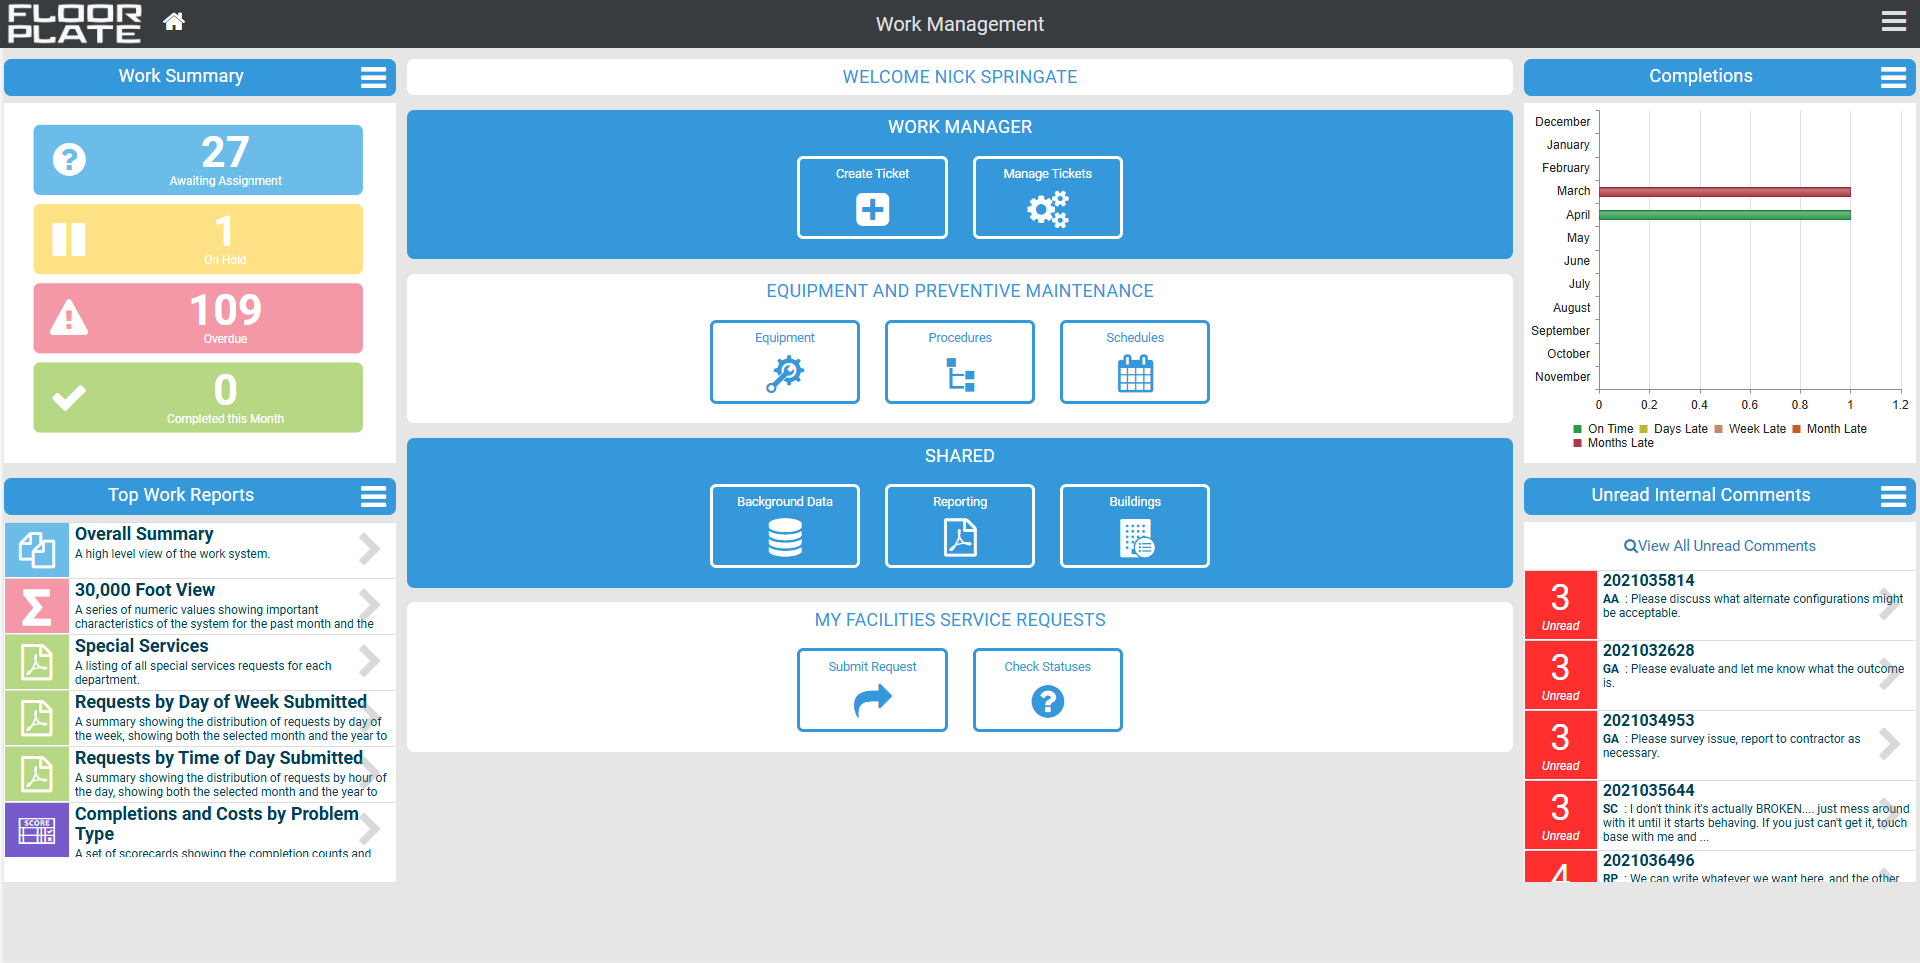1920x963 pixels.
Task: Open main hamburger menu in header
Action: click(1893, 22)
